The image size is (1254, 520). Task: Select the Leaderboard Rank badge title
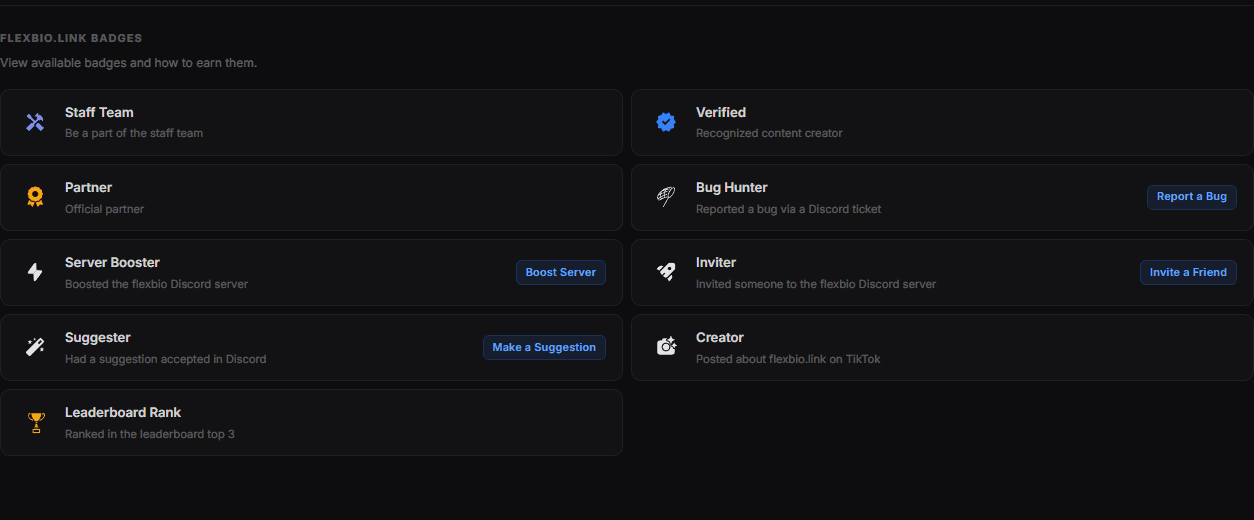(123, 412)
